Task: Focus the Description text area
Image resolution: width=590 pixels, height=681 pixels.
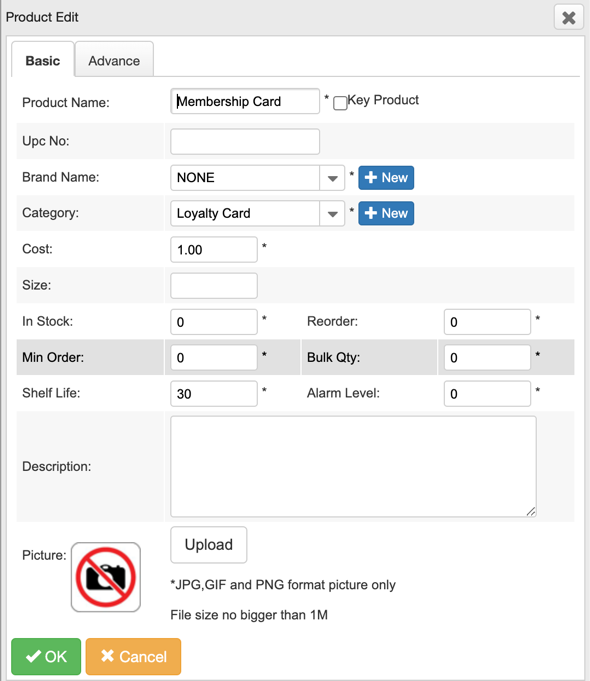Action: click(x=353, y=466)
